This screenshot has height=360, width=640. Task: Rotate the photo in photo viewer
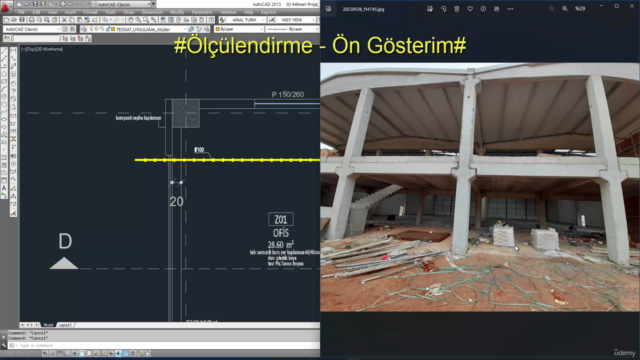click(443, 9)
